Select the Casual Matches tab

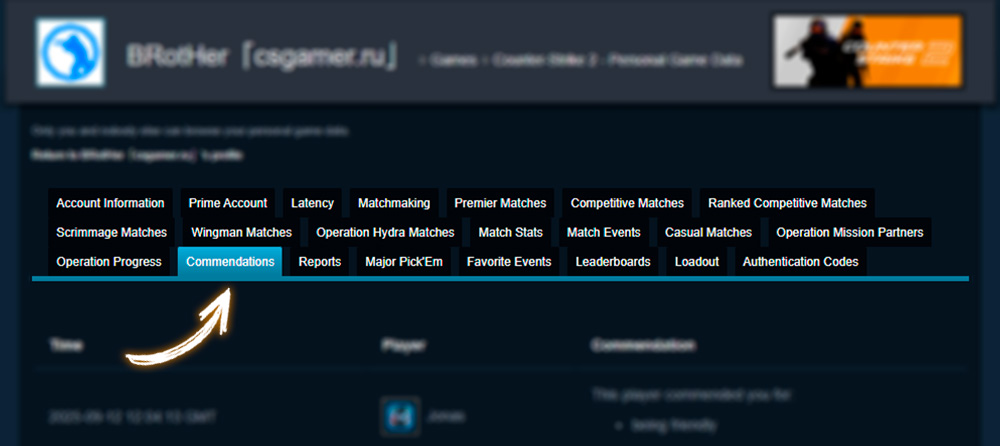pyautogui.click(x=709, y=232)
